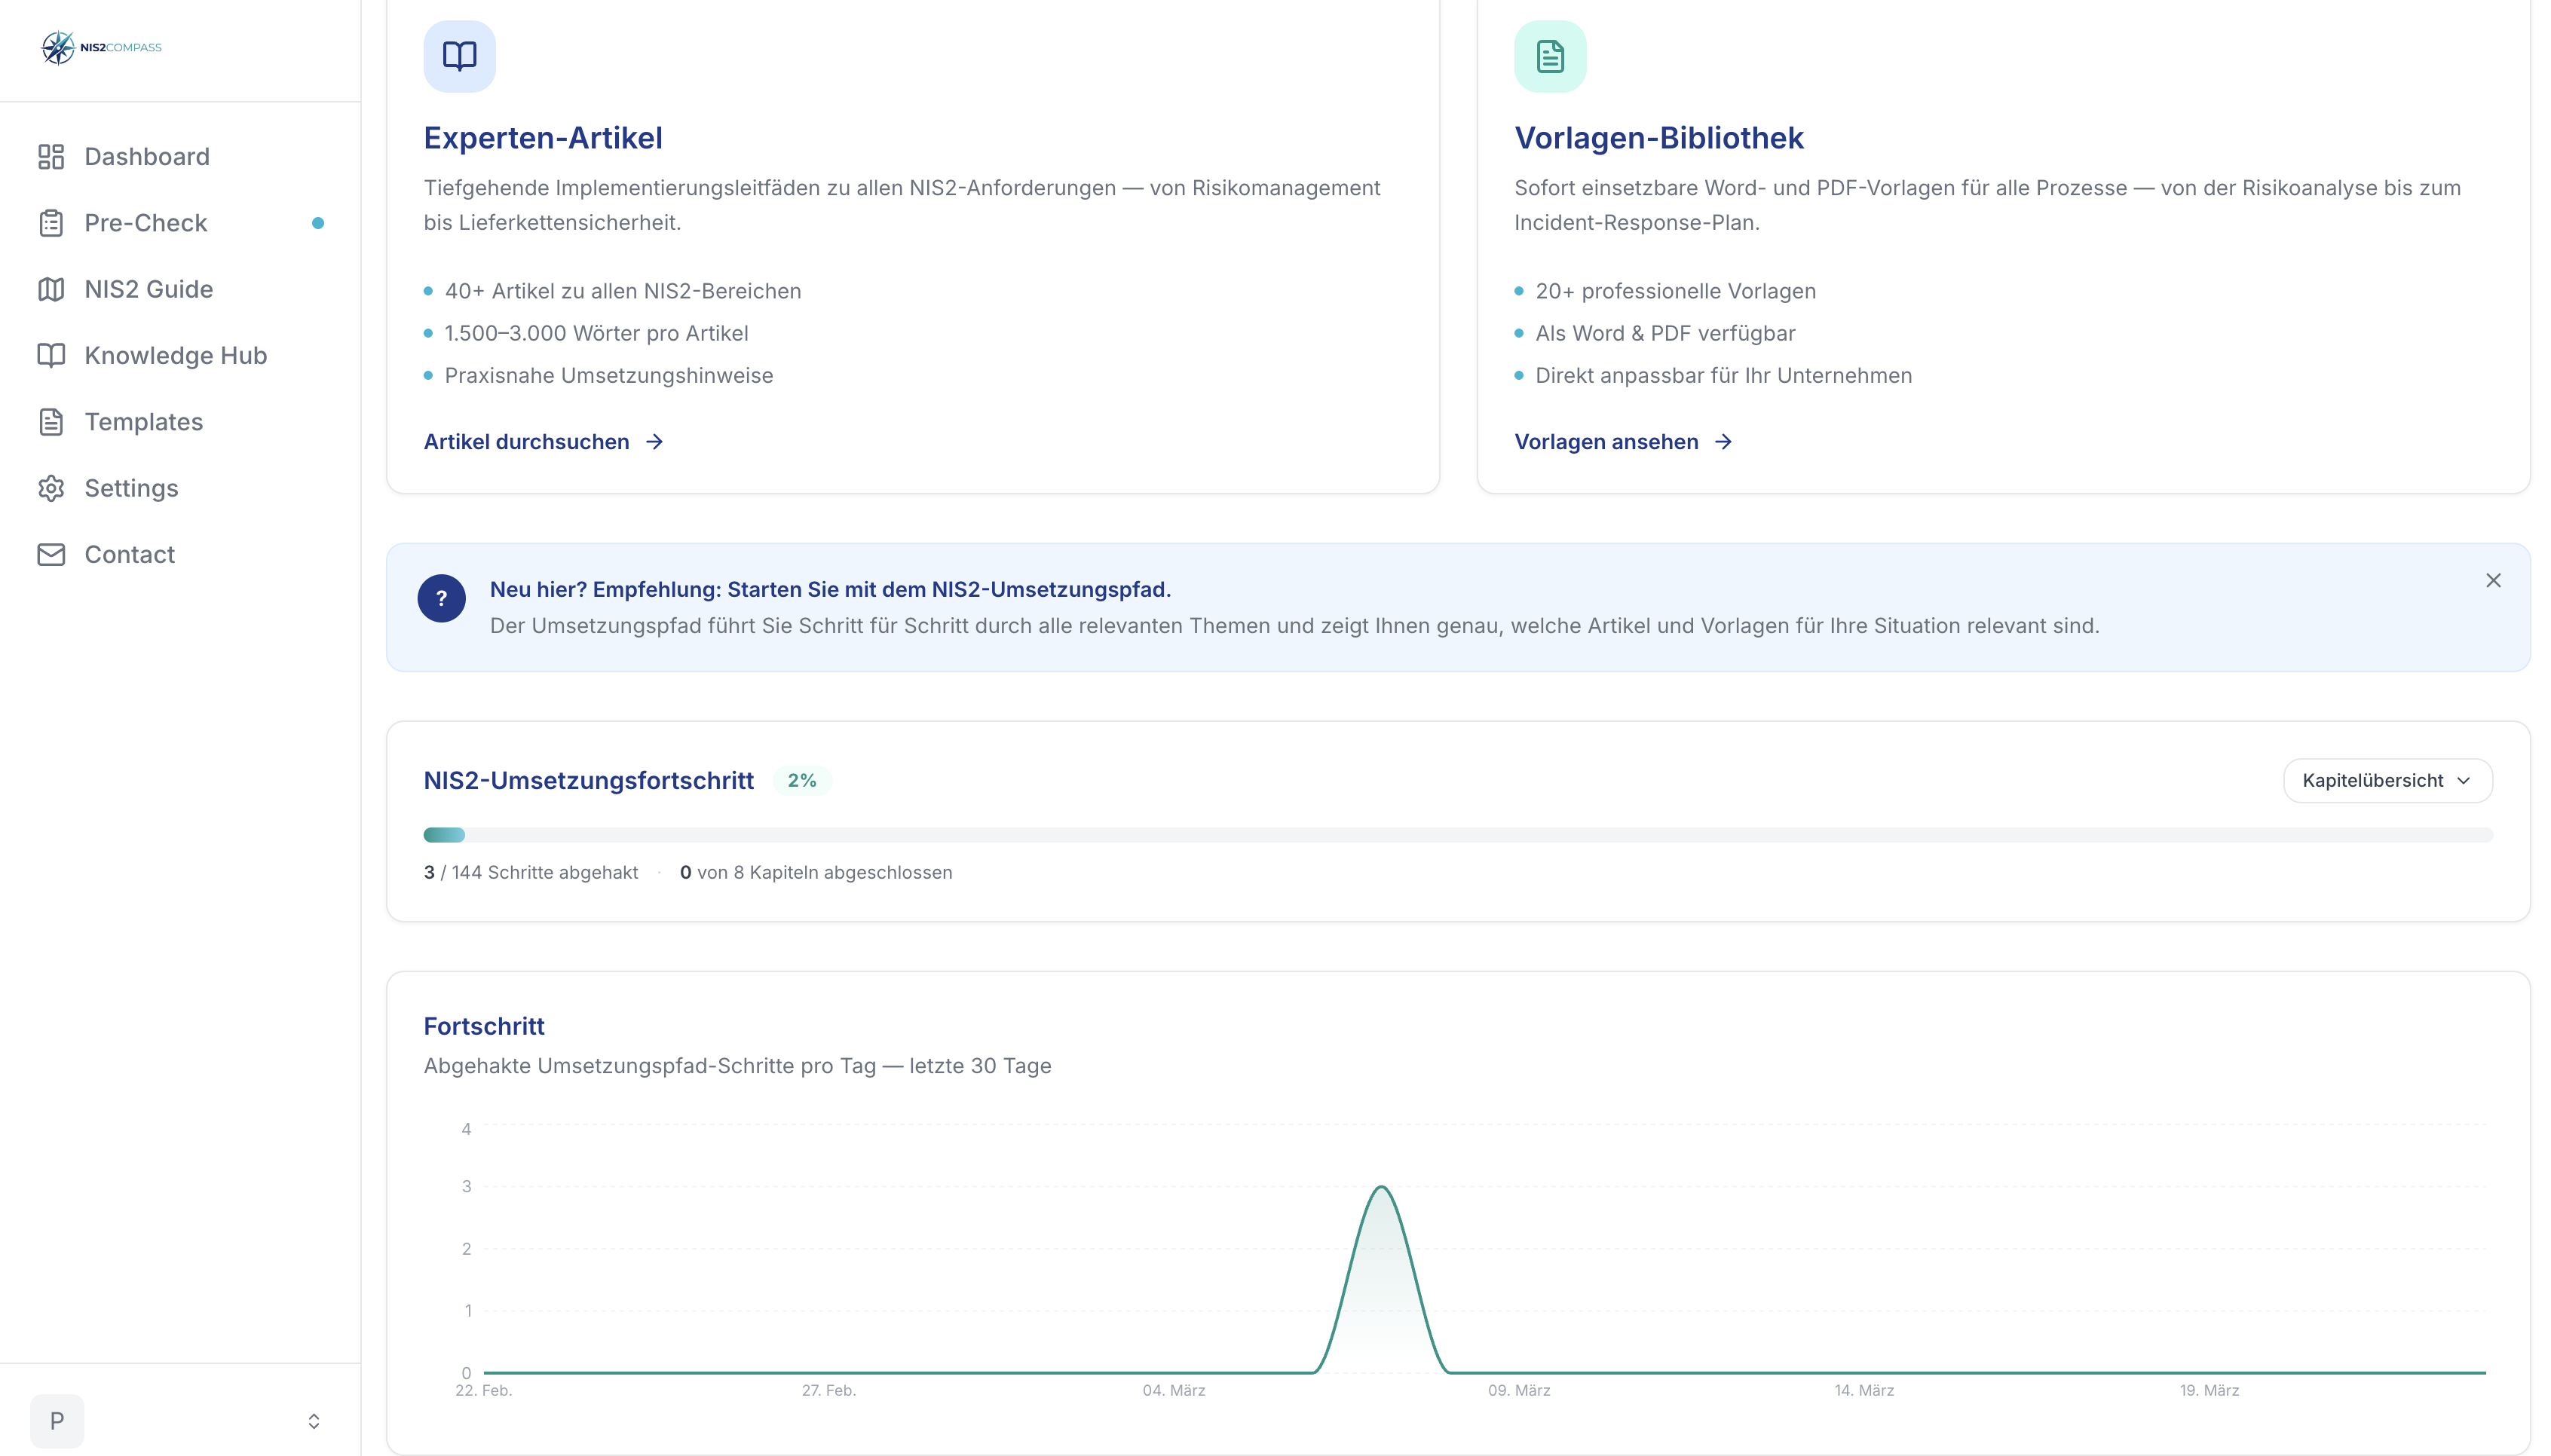The height and width of the screenshot is (1456, 2551).
Task: Click the Knowledge Hub book icon
Action: click(51, 355)
